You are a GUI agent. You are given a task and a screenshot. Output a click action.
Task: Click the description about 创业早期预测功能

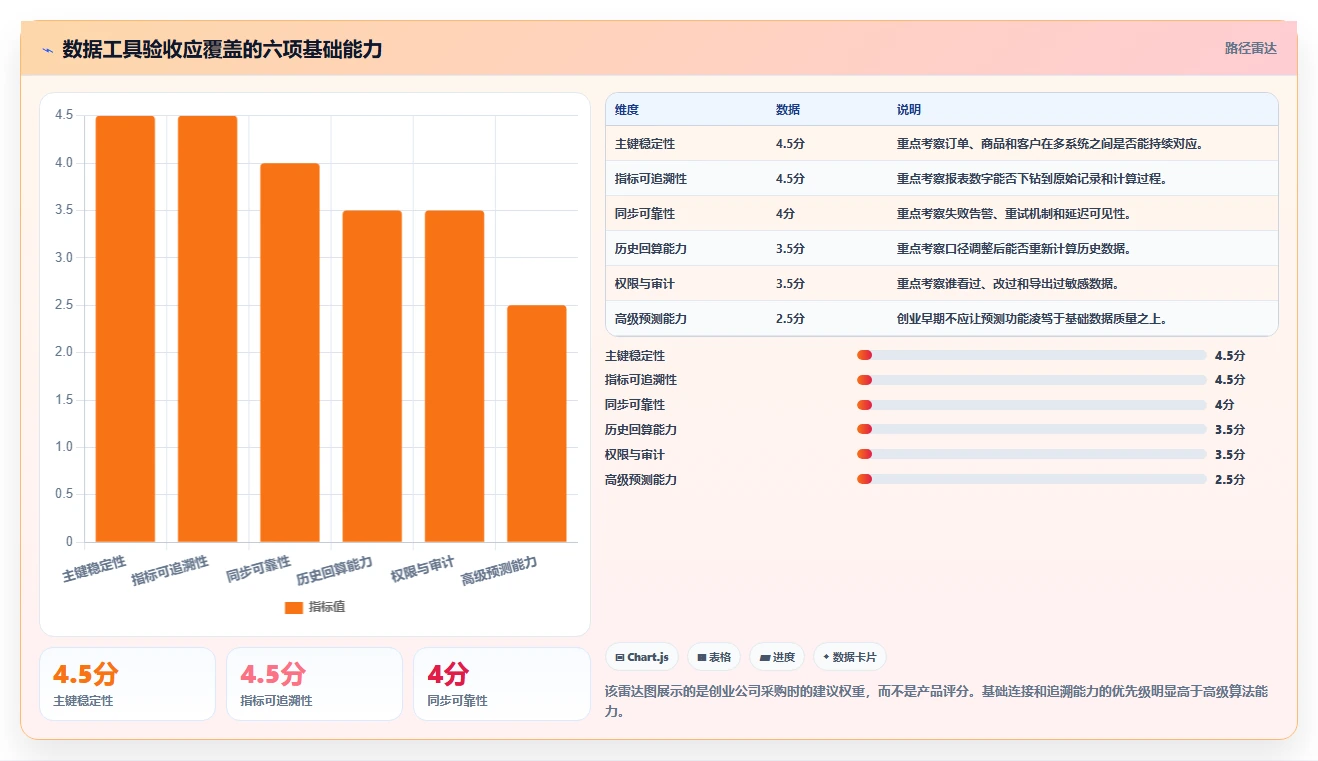[x=1032, y=319]
